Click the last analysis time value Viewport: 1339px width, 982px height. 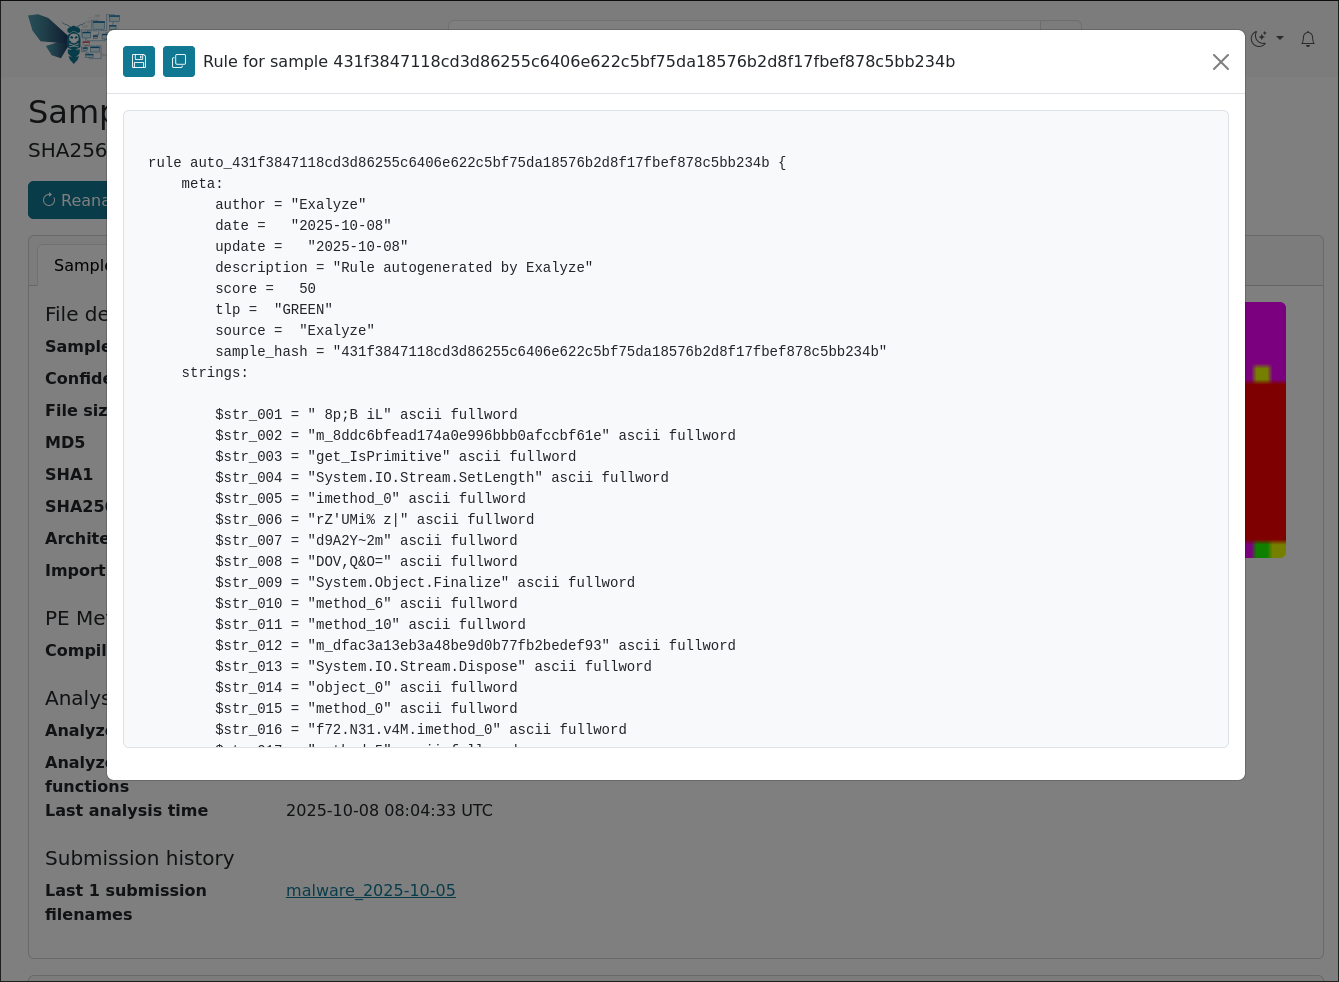389,810
